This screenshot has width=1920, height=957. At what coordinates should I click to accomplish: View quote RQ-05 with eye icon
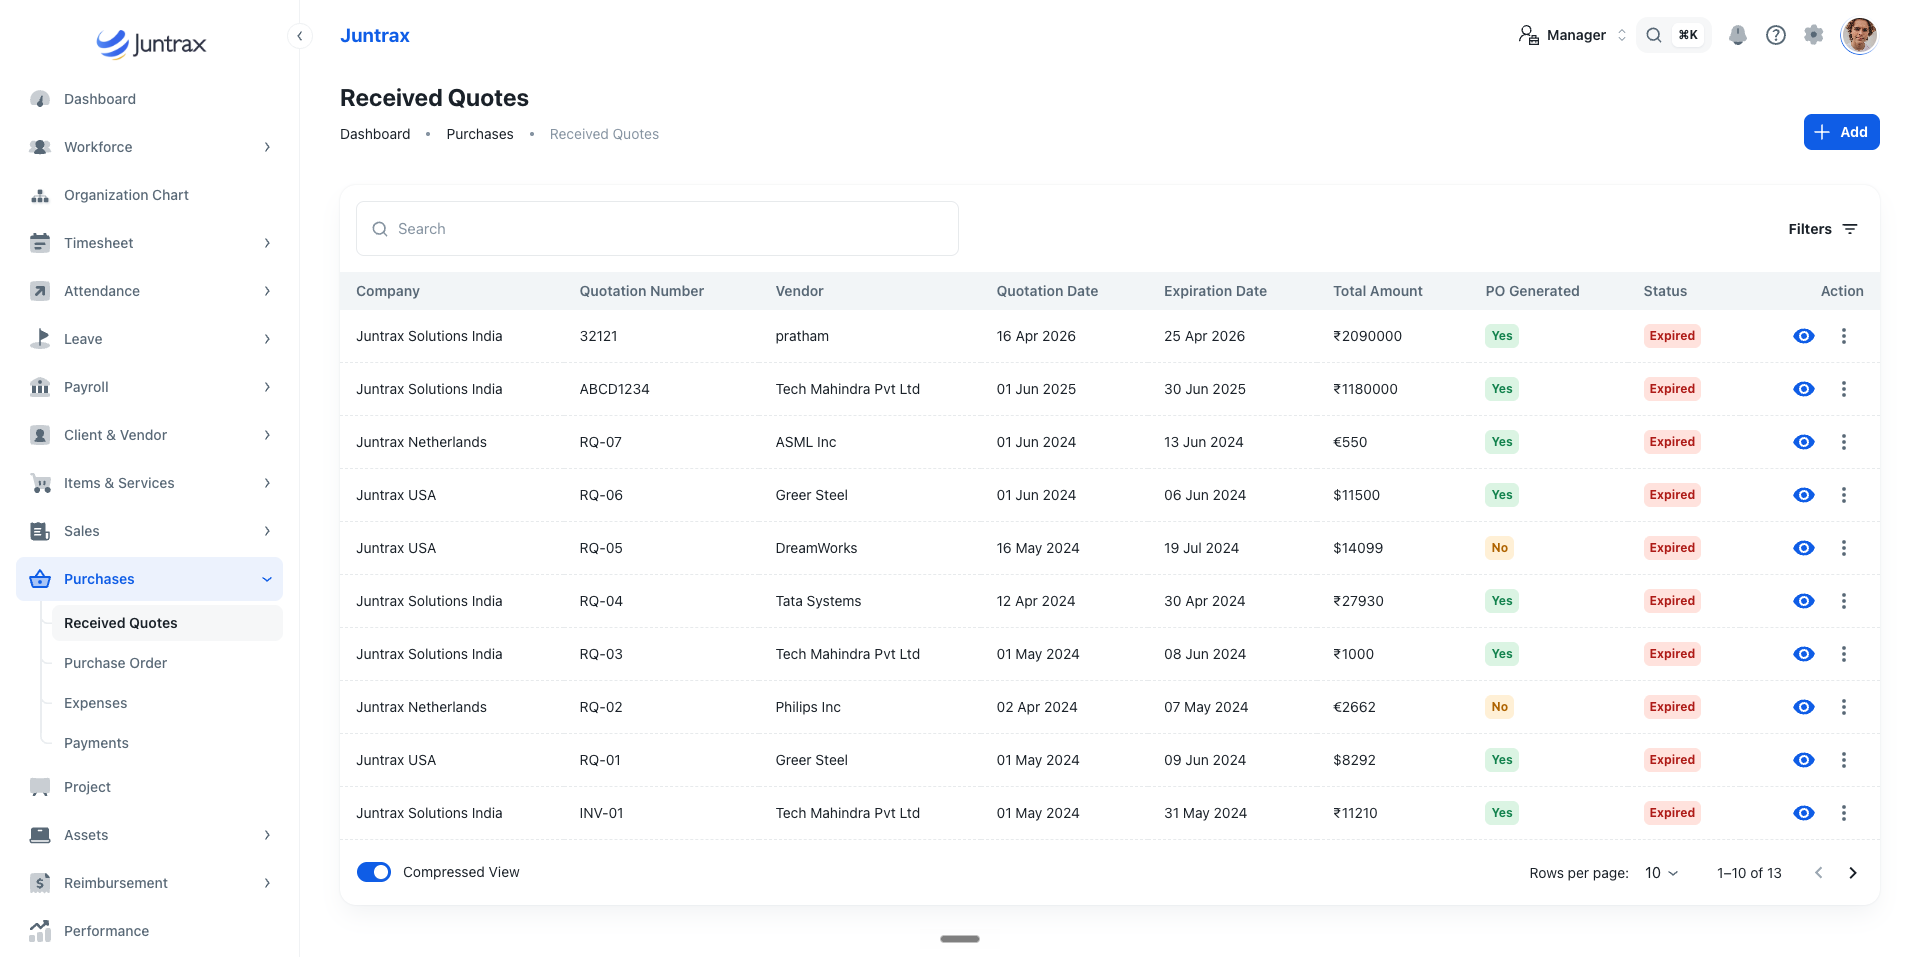[1804, 548]
